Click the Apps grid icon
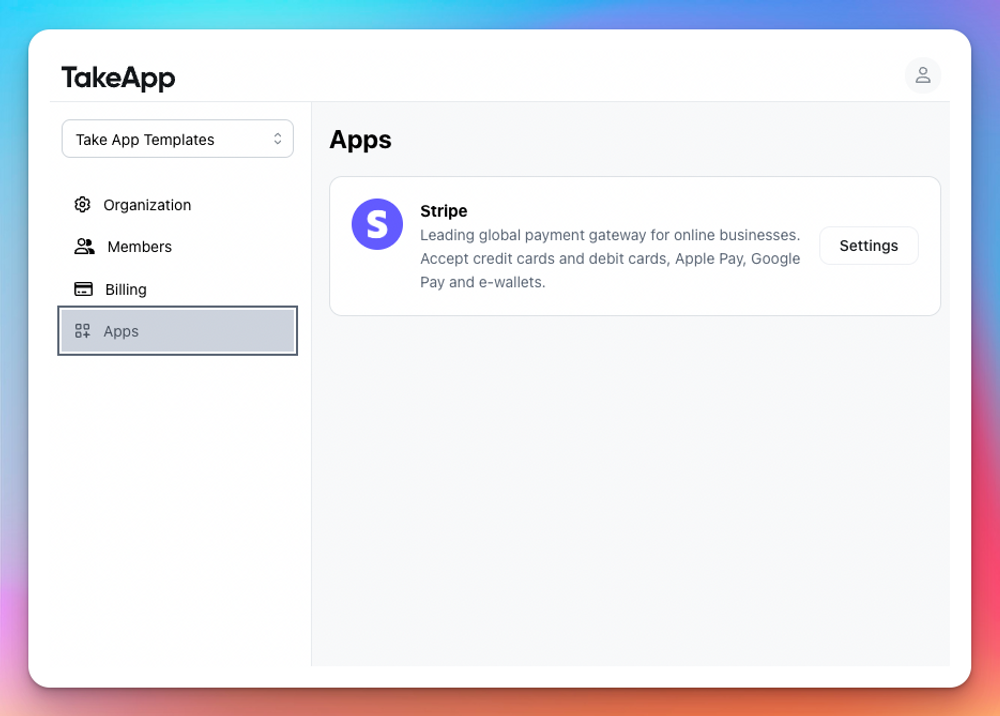 tap(82, 331)
